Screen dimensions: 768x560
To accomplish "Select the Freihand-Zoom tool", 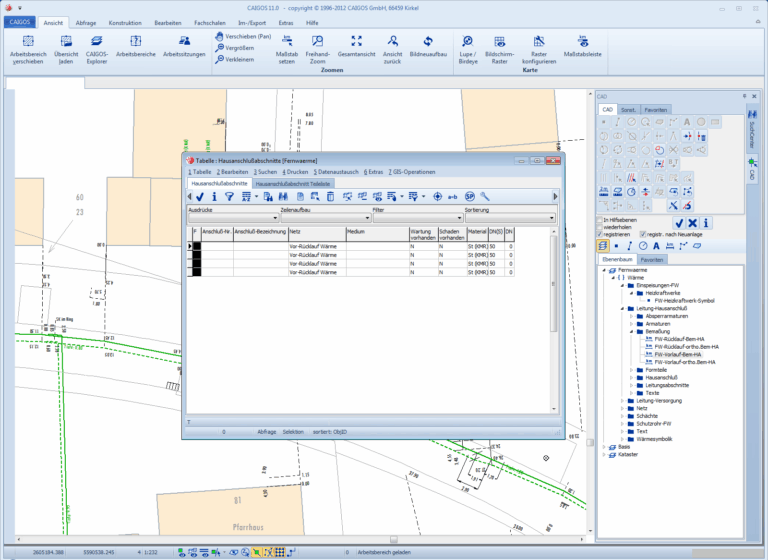I will pyautogui.click(x=317, y=41).
